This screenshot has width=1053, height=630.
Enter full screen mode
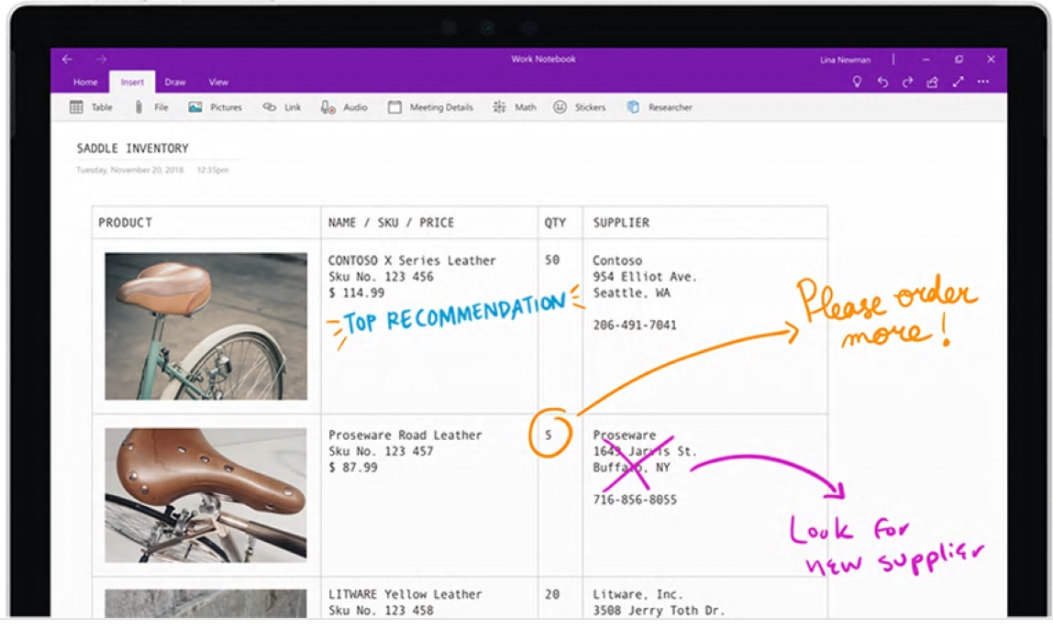click(x=958, y=82)
